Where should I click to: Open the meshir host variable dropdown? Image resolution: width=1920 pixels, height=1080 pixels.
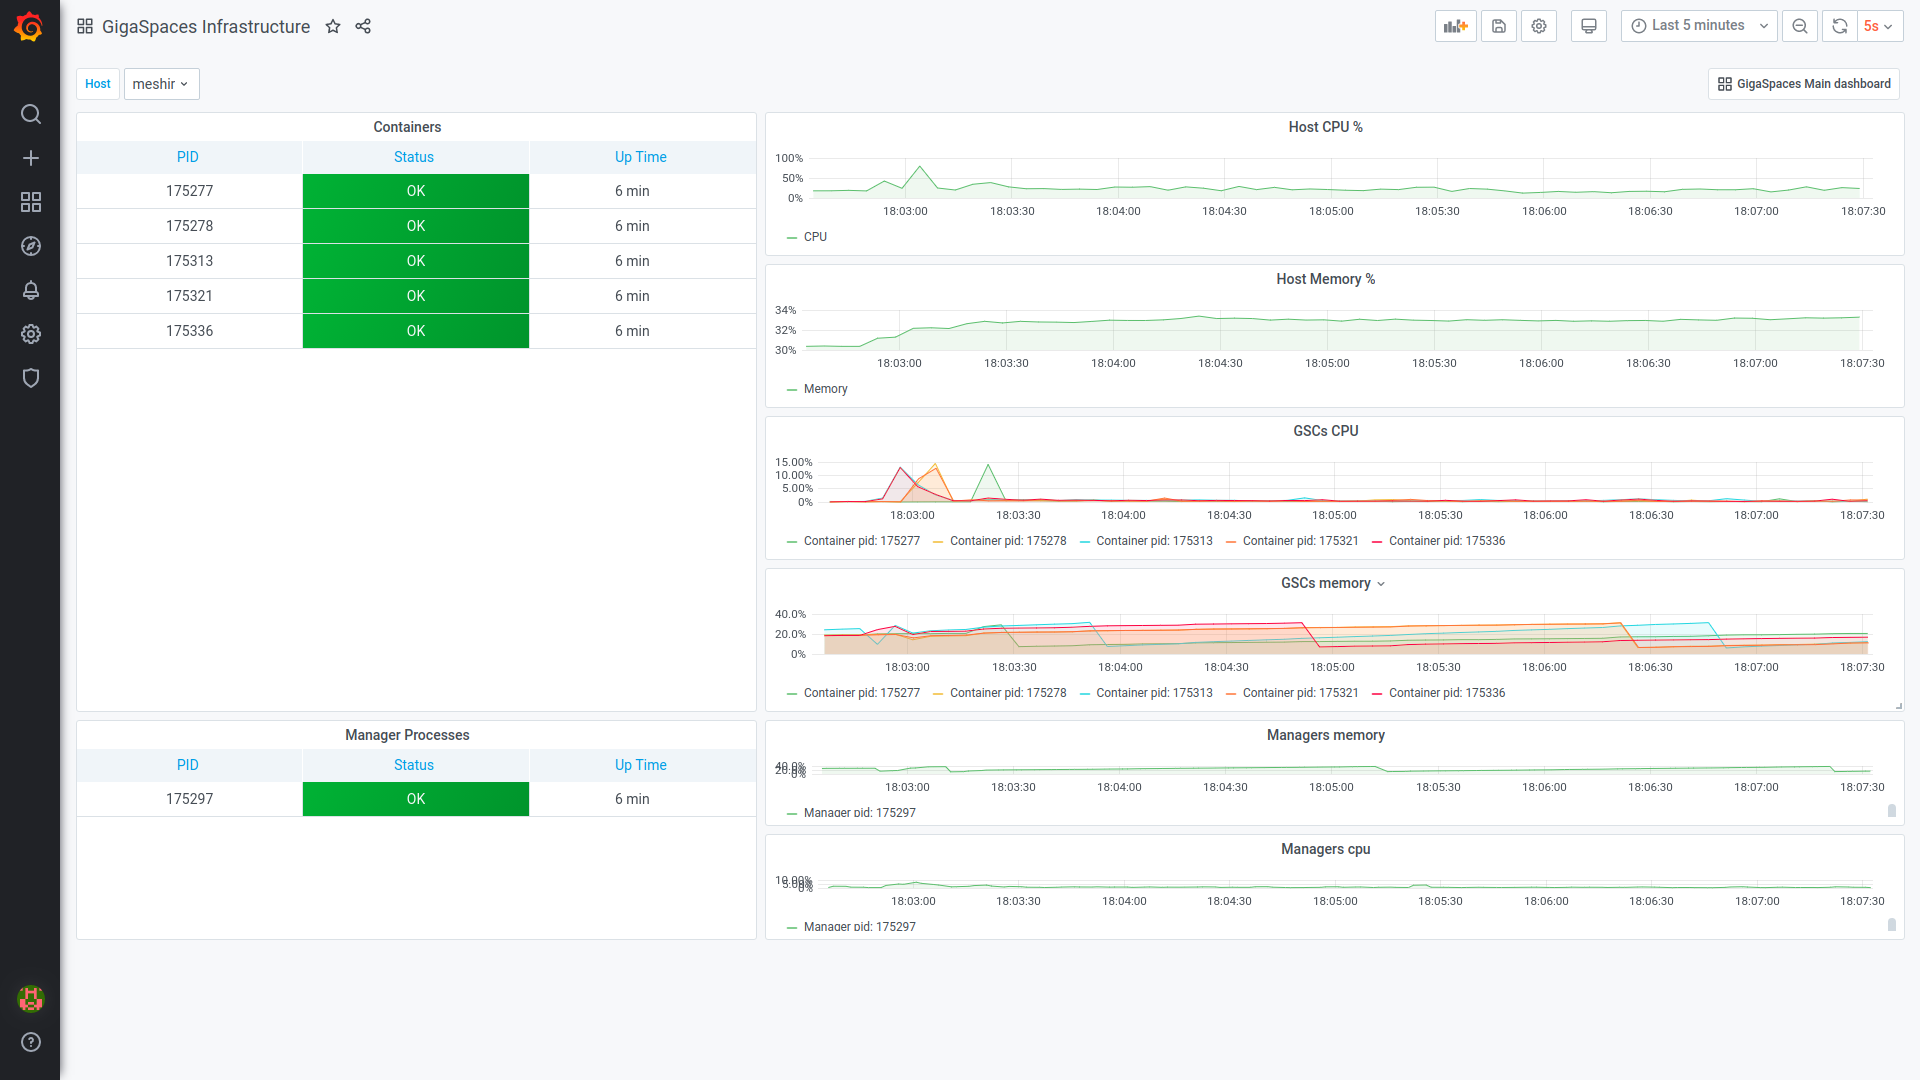(x=161, y=84)
